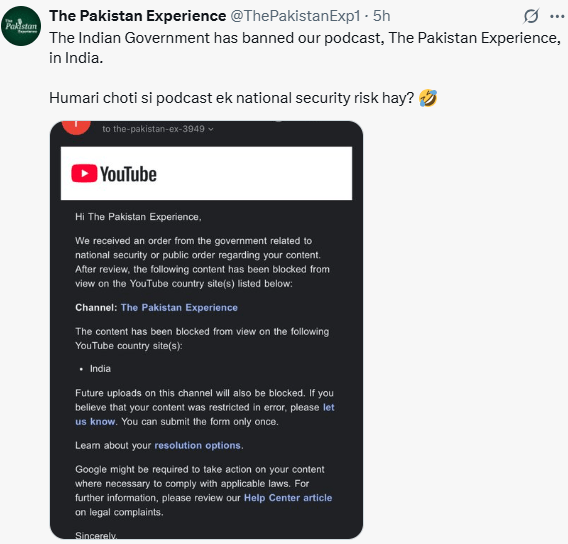Open the resolution options link
568x544 pixels.
pos(197,445)
